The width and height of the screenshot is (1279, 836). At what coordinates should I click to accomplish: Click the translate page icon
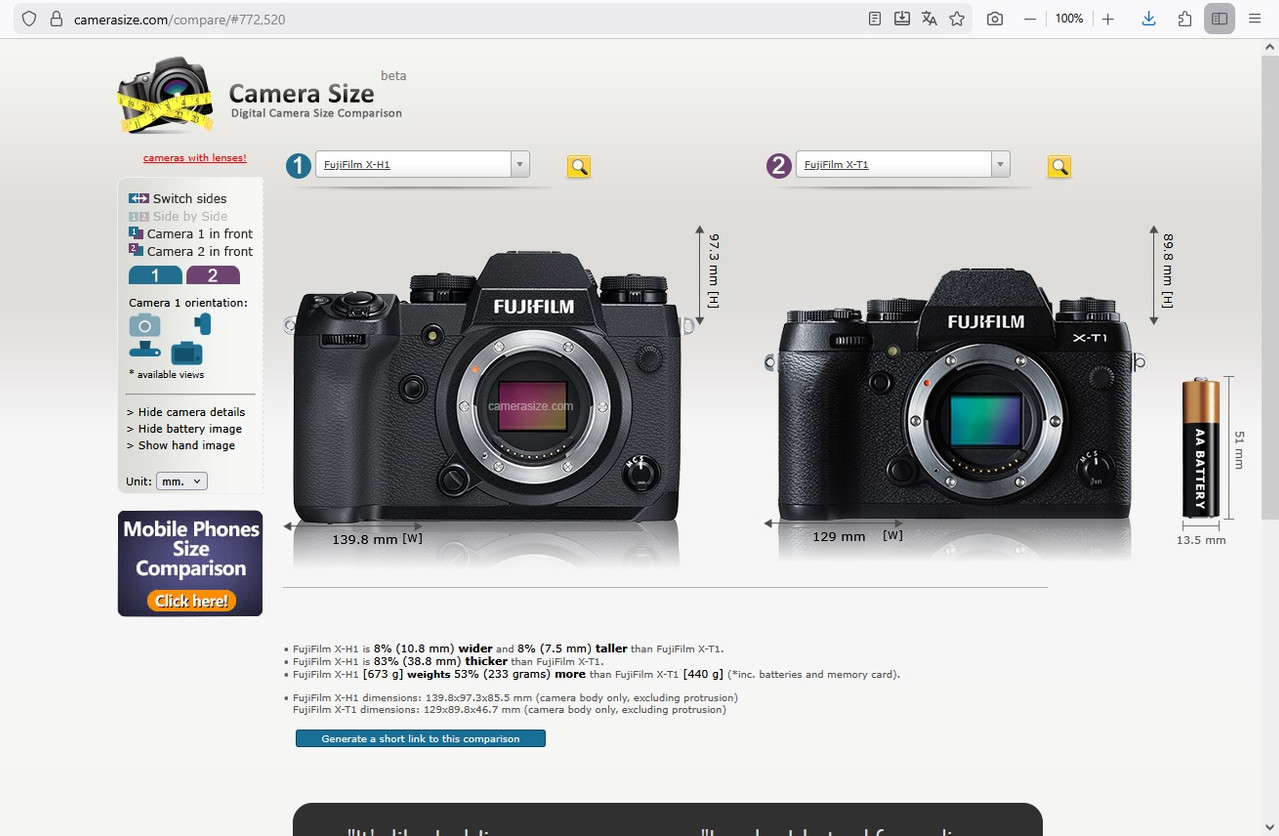pyautogui.click(x=929, y=19)
